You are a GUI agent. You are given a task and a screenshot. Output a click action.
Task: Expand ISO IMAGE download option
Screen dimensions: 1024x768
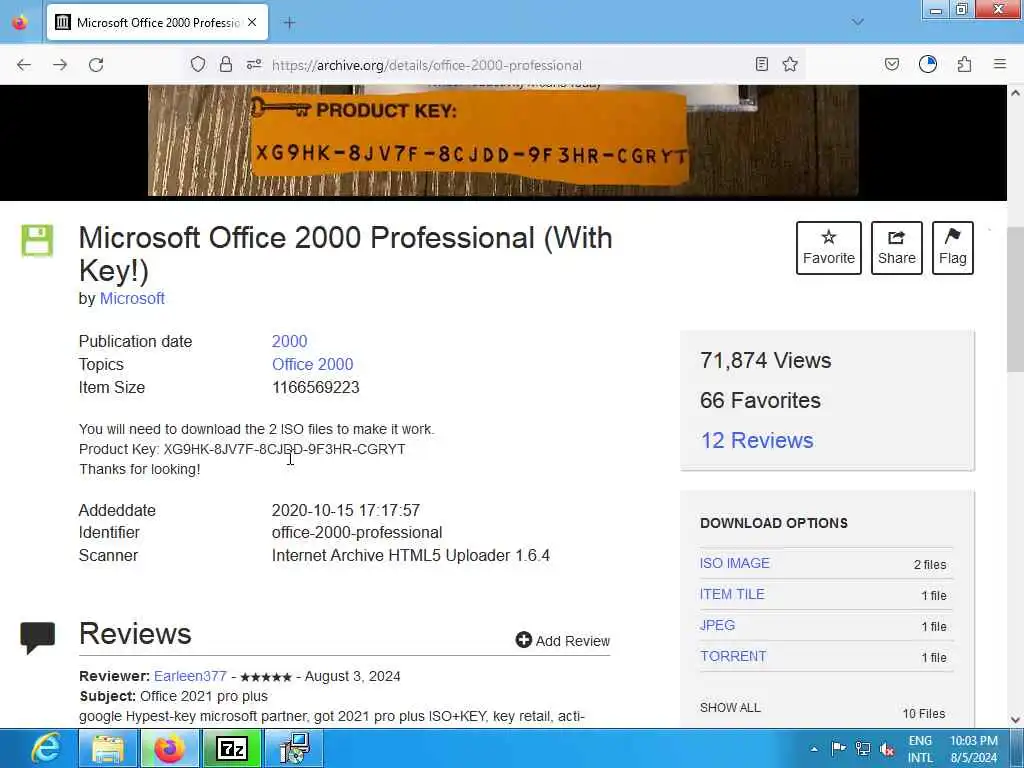coord(735,563)
